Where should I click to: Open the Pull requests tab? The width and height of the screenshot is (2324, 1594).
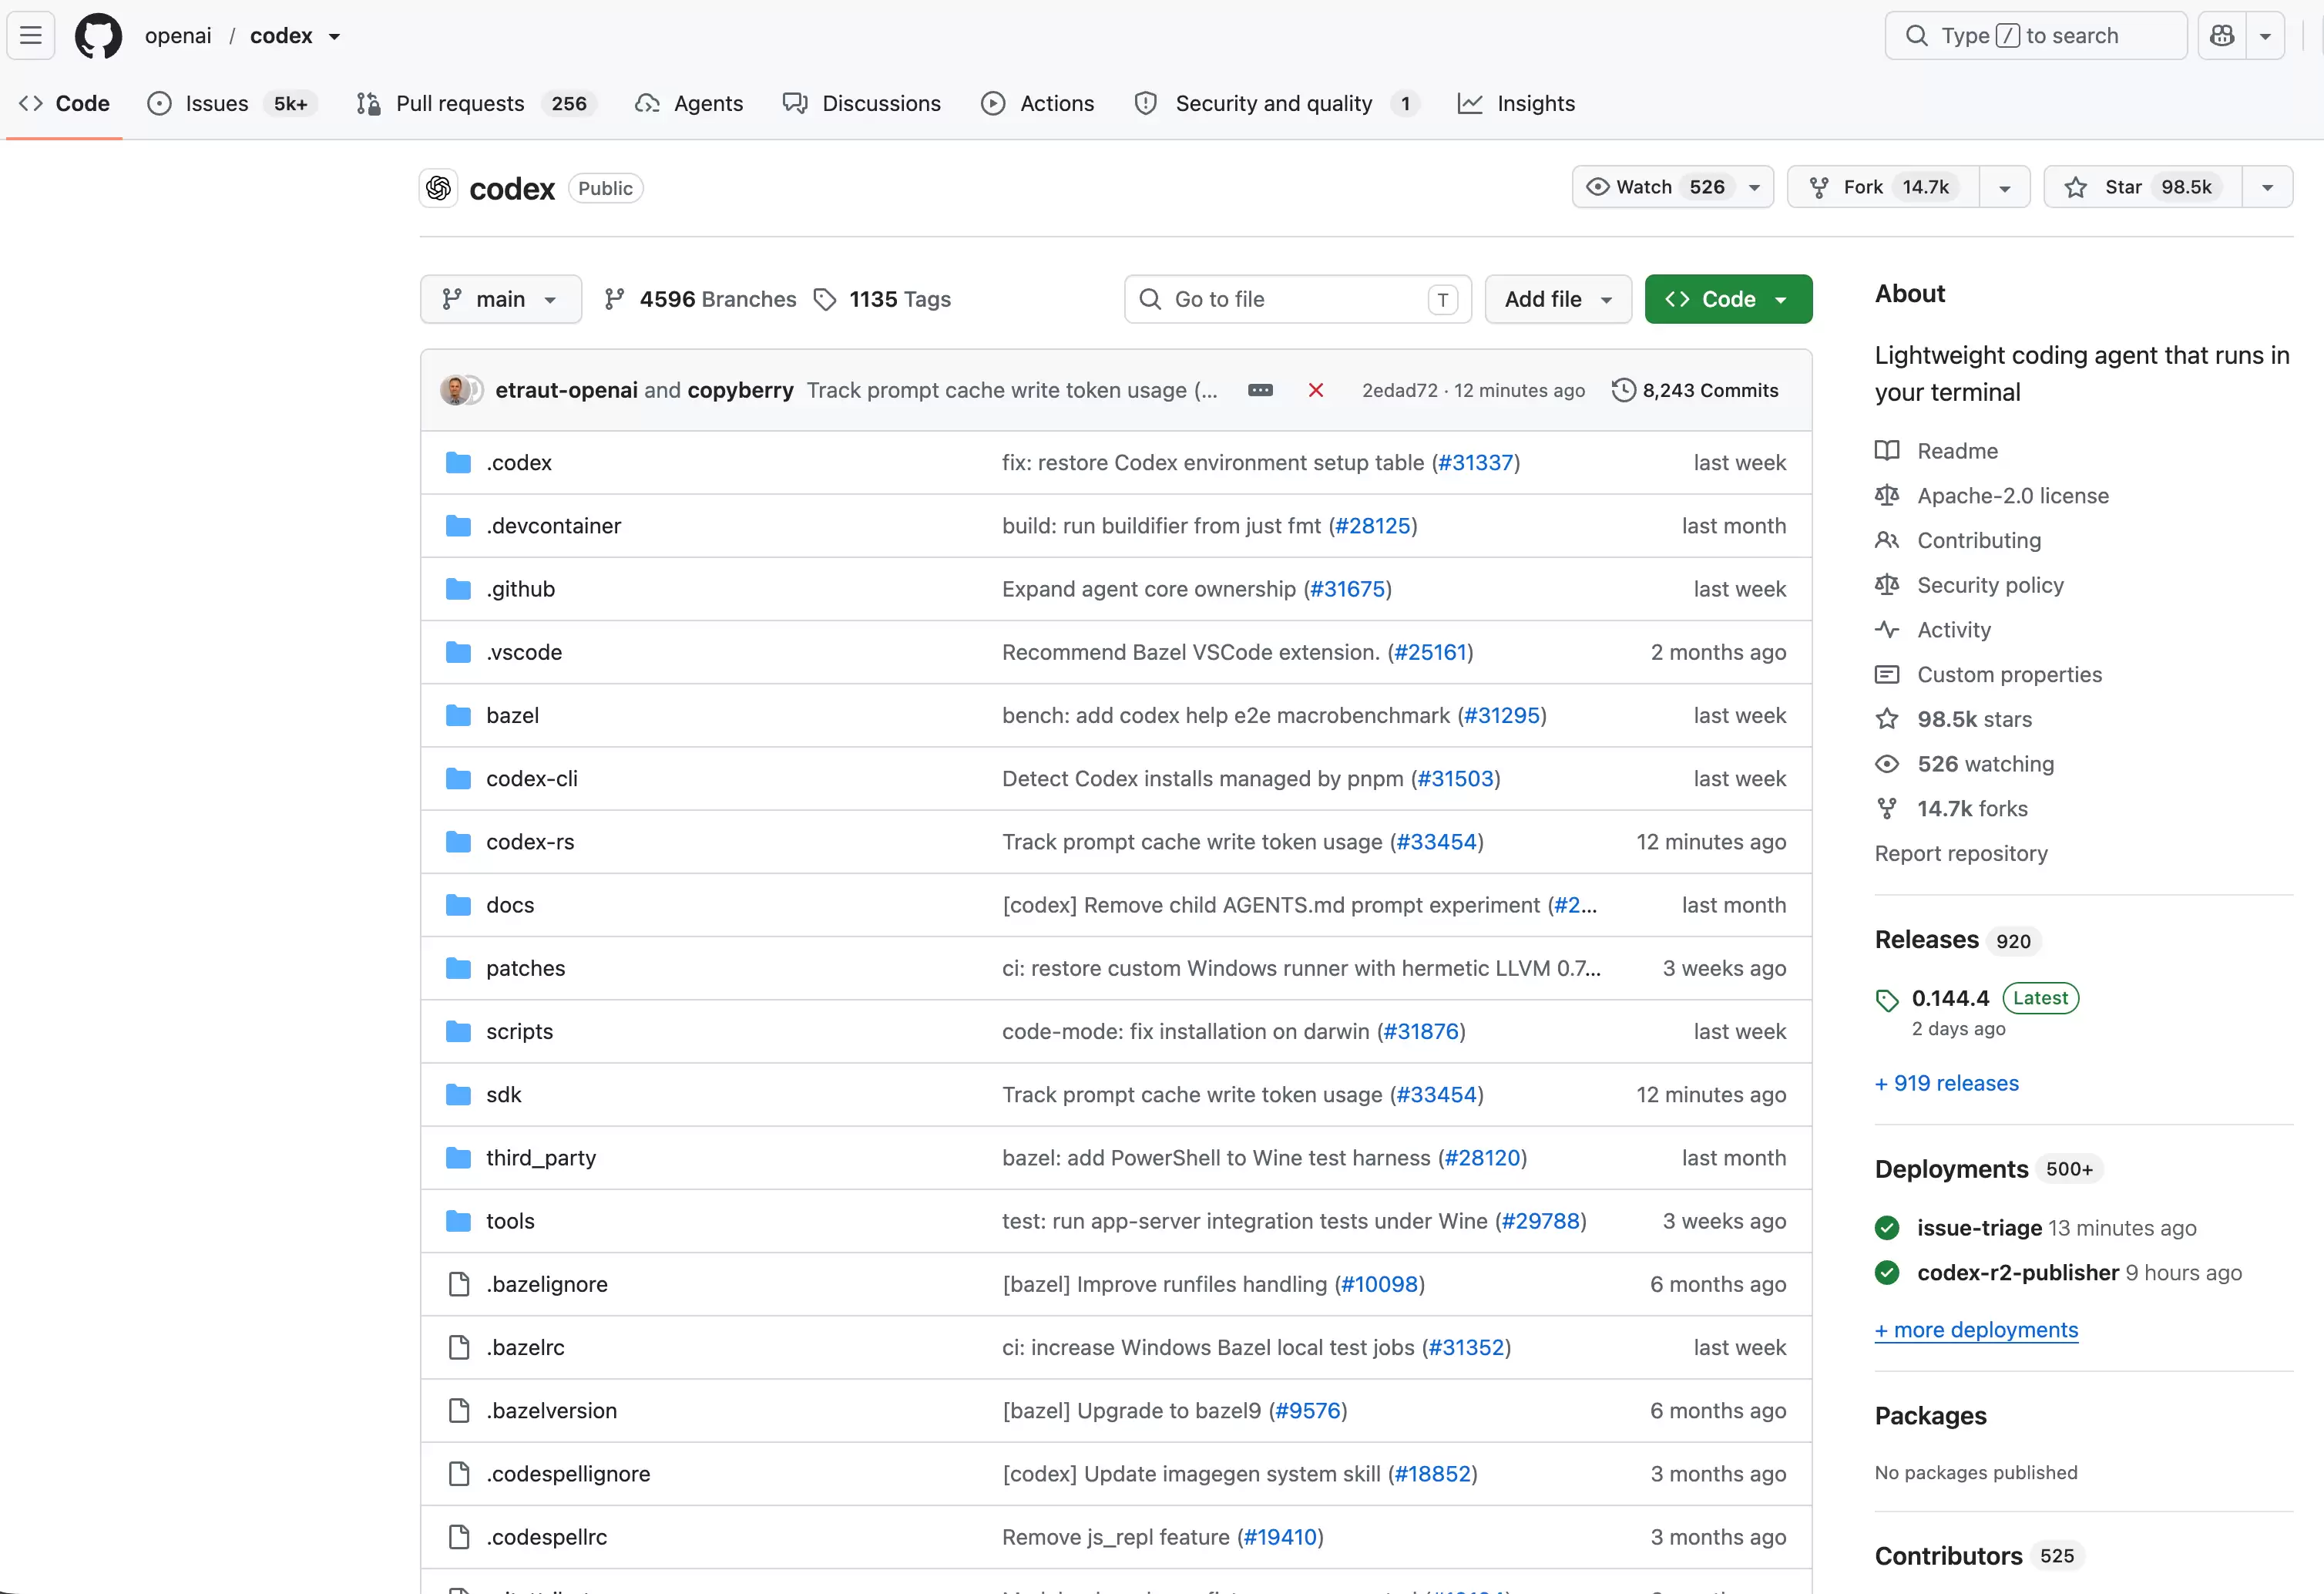click(x=476, y=103)
